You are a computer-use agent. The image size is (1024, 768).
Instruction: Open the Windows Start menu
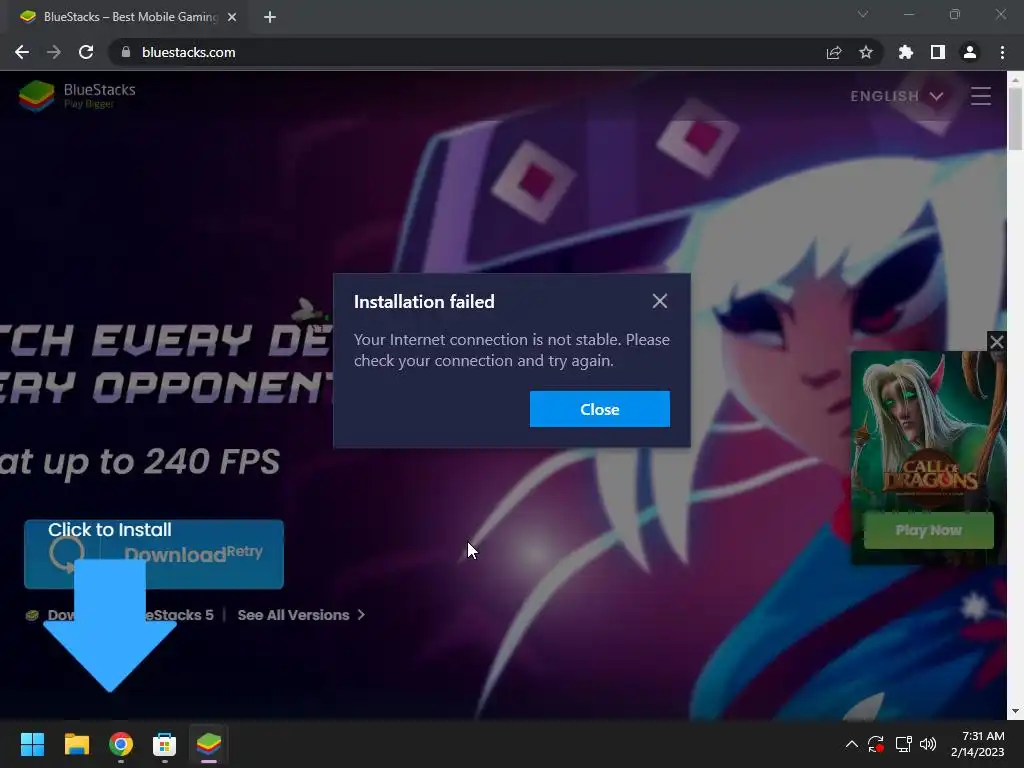[32, 744]
